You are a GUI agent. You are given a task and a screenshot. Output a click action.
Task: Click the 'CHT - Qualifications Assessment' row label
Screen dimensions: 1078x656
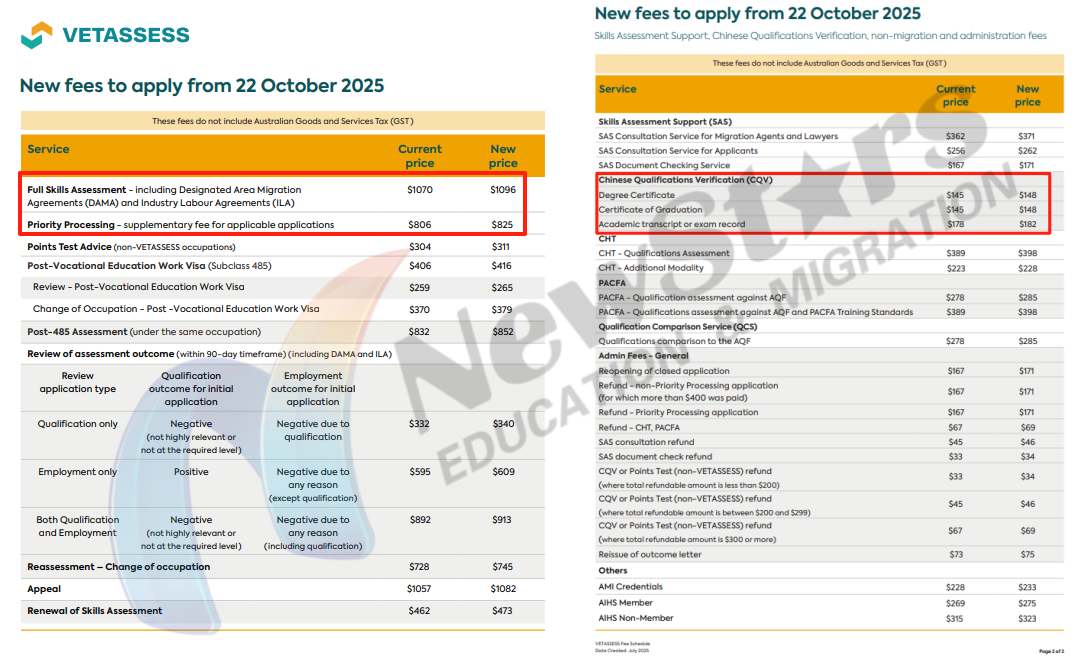click(x=664, y=254)
